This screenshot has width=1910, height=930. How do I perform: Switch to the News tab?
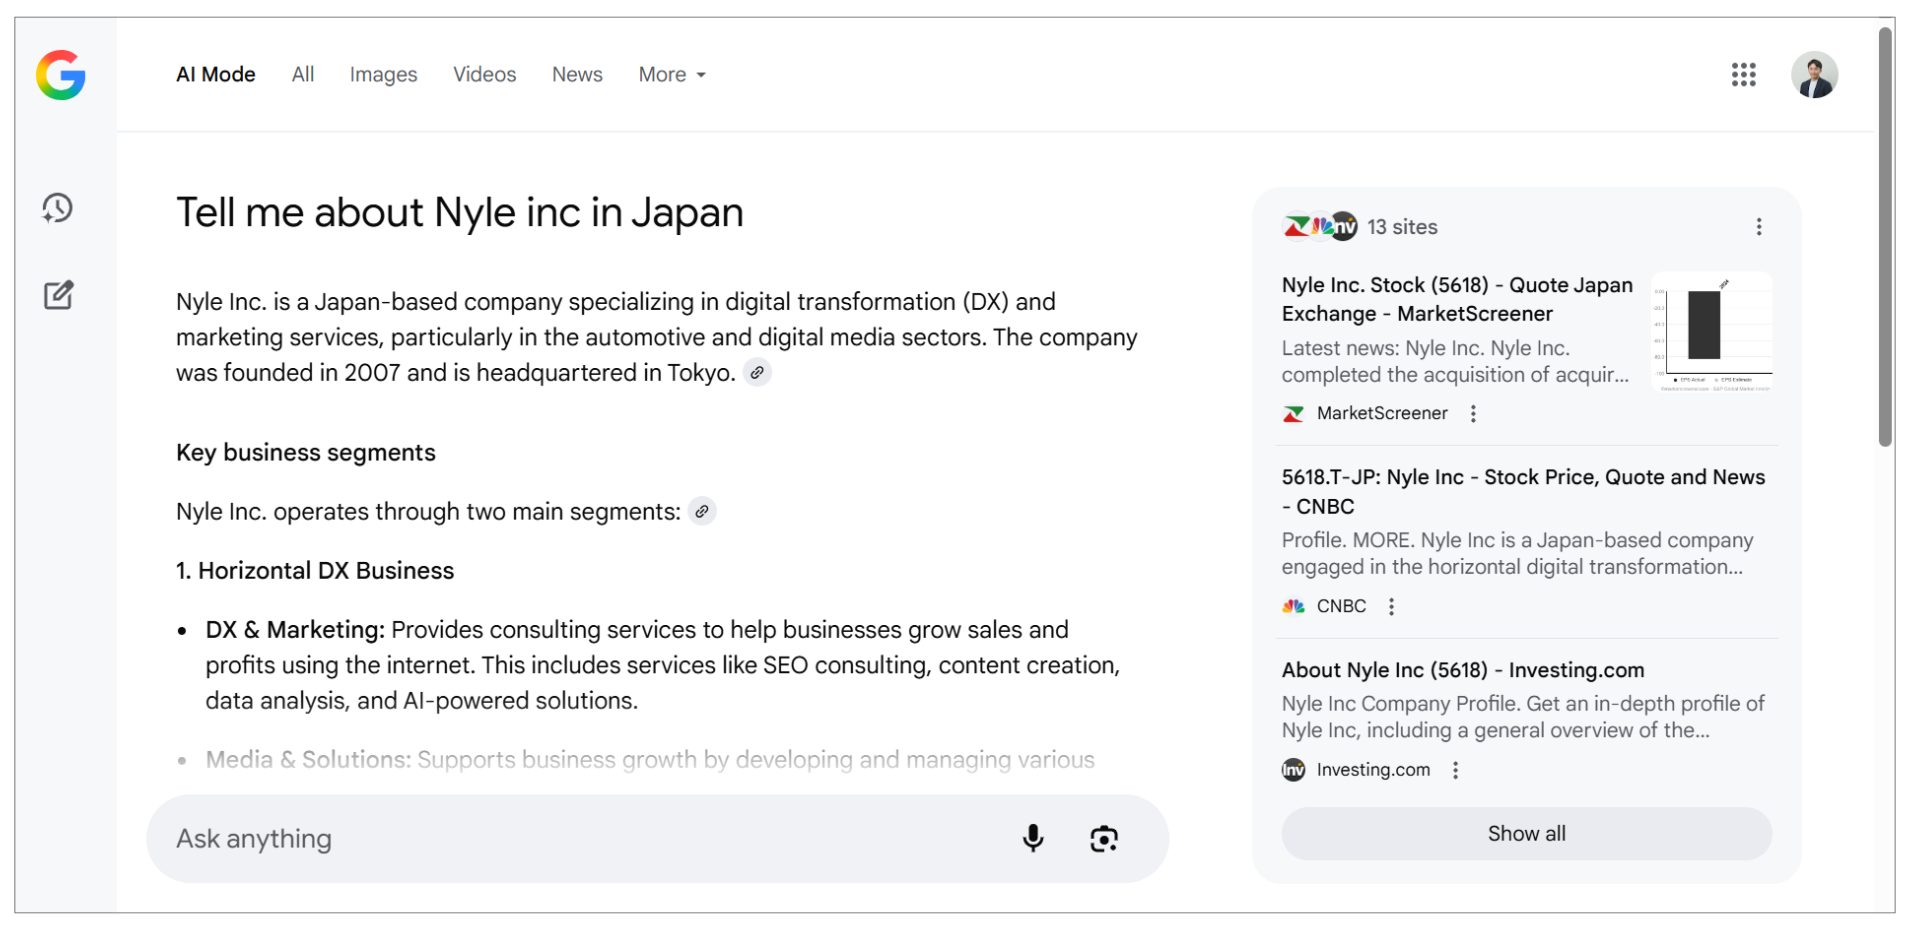click(x=577, y=75)
